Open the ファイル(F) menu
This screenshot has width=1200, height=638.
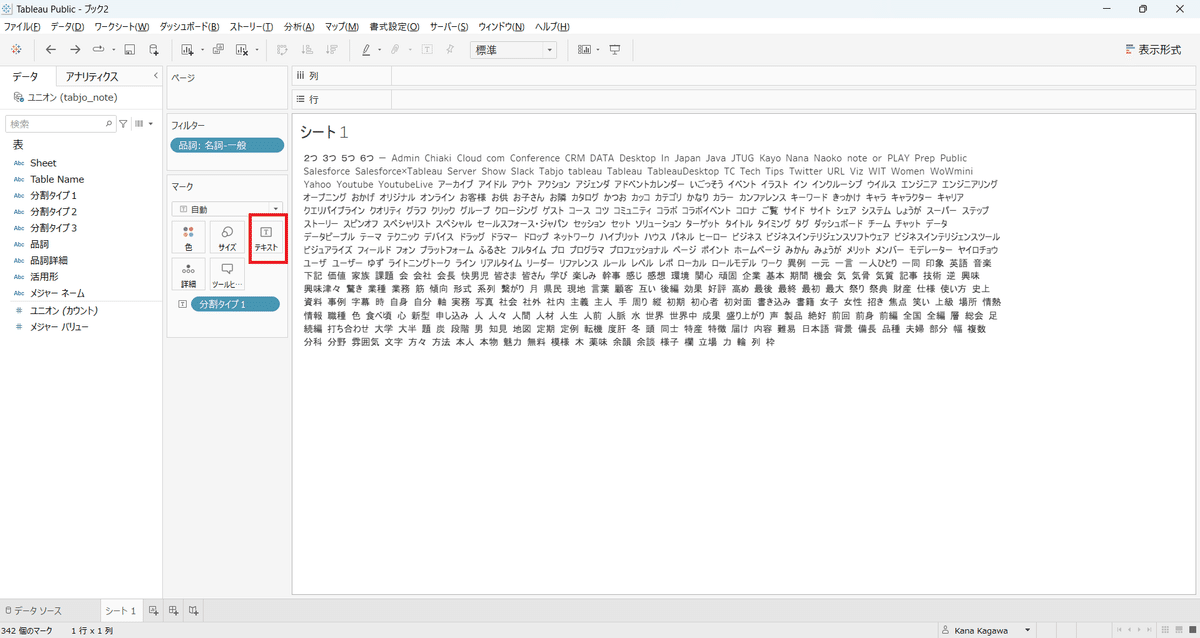[x=24, y=27]
